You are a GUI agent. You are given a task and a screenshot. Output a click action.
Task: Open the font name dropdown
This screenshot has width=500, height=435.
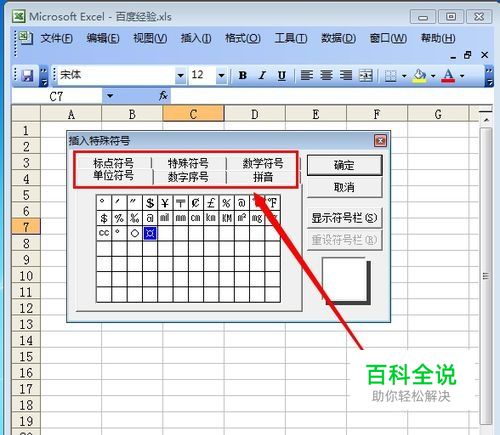180,75
